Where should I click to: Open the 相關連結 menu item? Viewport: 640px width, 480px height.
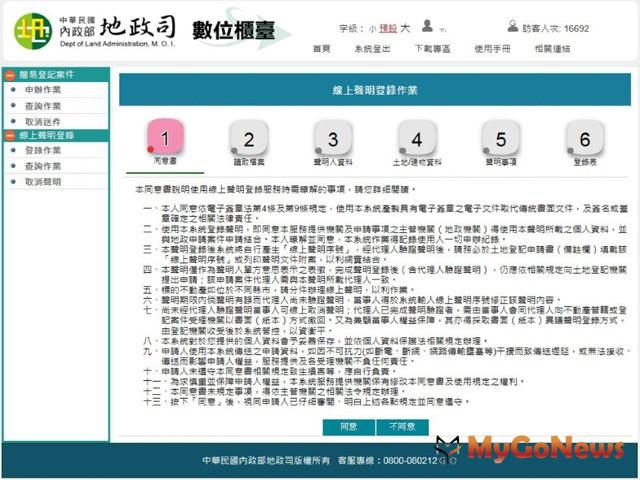coord(552,49)
